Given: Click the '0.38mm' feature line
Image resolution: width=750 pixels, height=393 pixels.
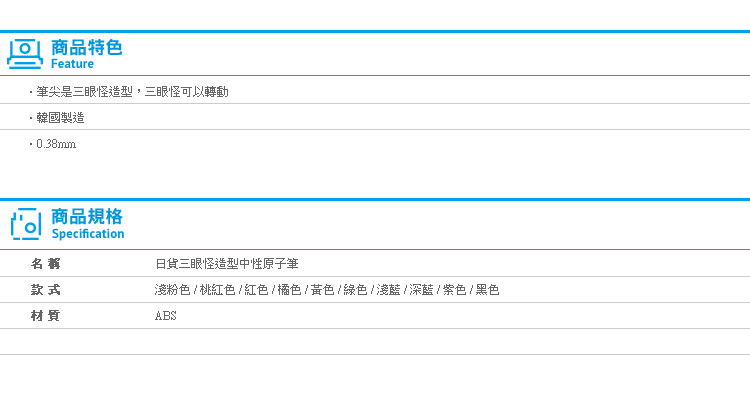Looking at the screenshot, I should click(x=56, y=144).
